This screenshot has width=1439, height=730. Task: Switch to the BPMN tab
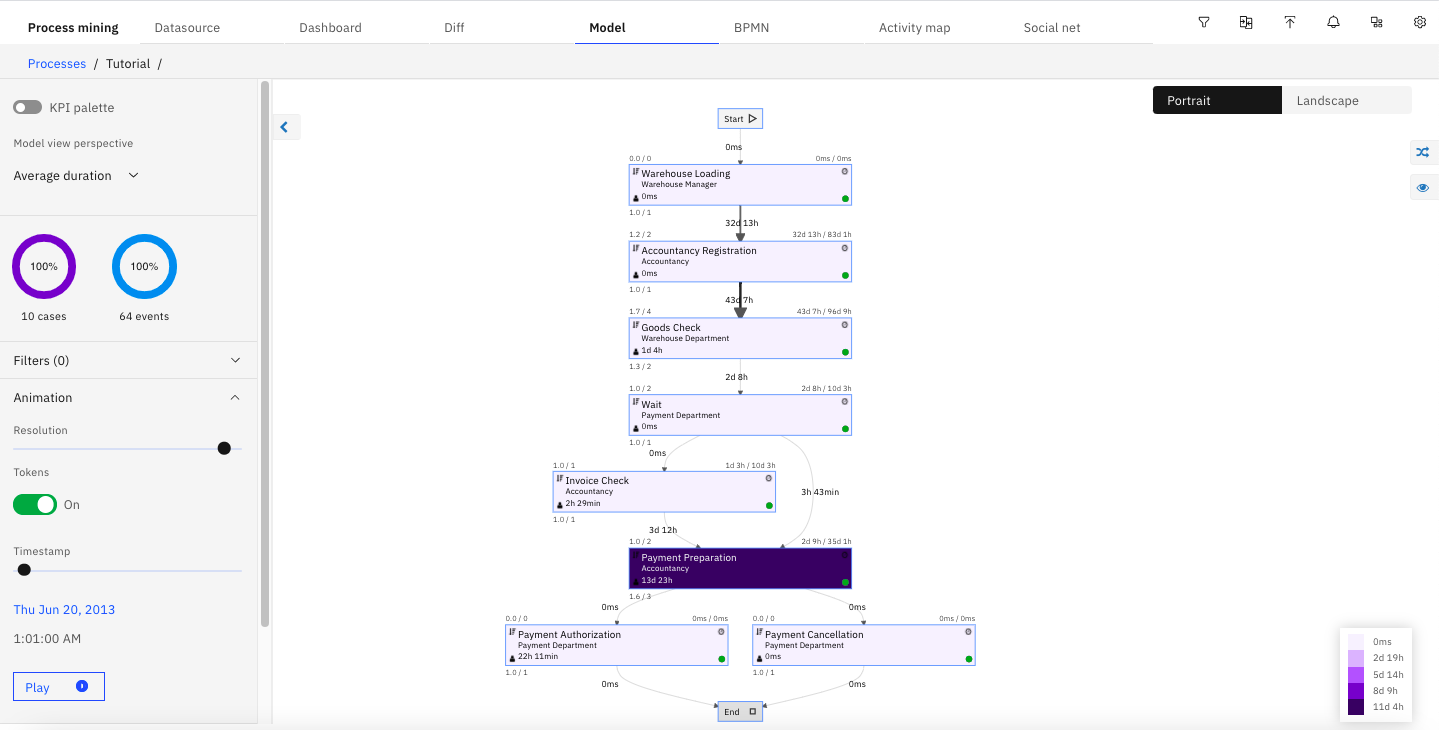pos(751,28)
